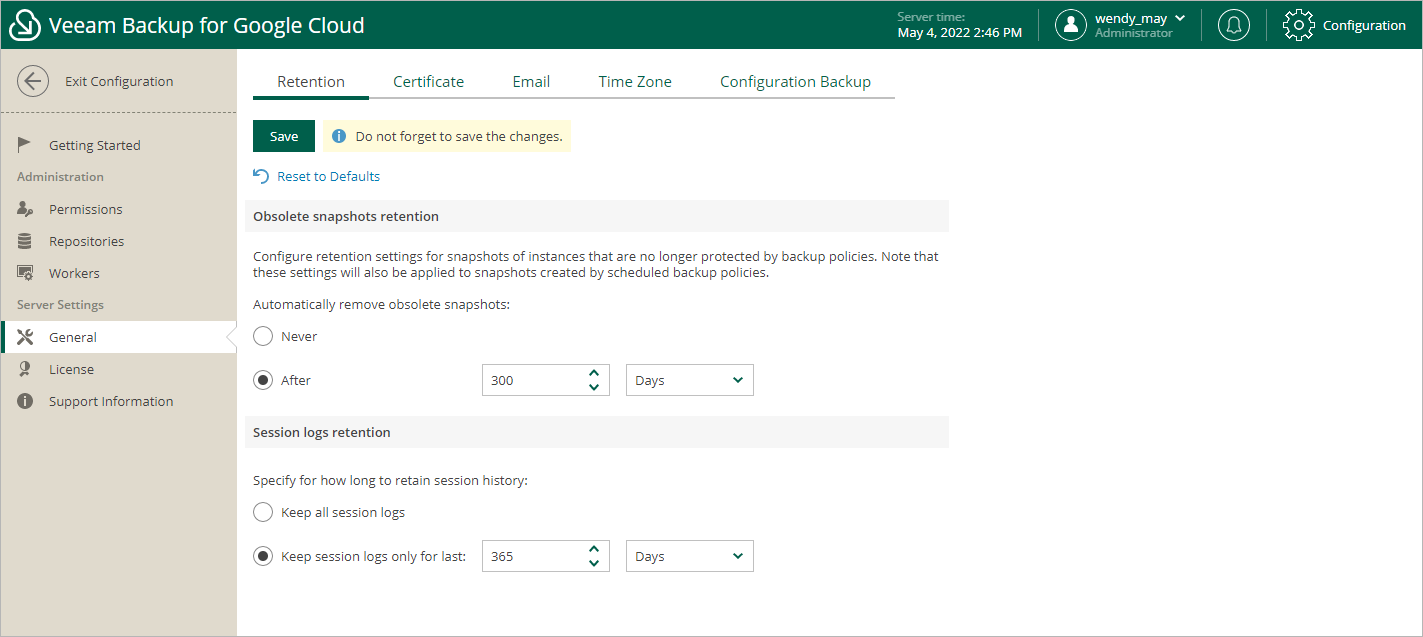Click Exit Configuration label
The image size is (1423, 637).
tap(119, 82)
